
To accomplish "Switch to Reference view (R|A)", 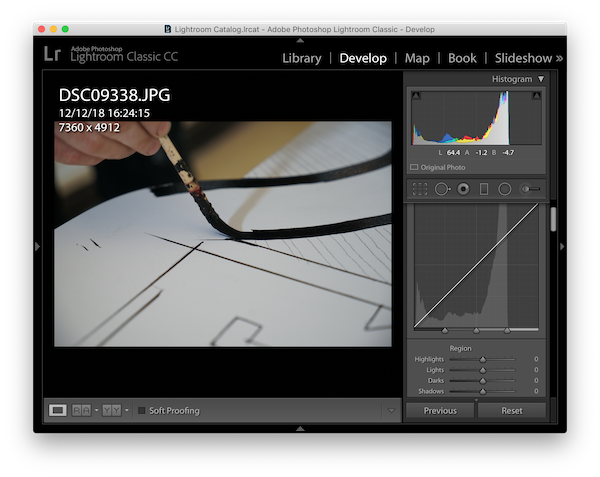I will (82, 410).
